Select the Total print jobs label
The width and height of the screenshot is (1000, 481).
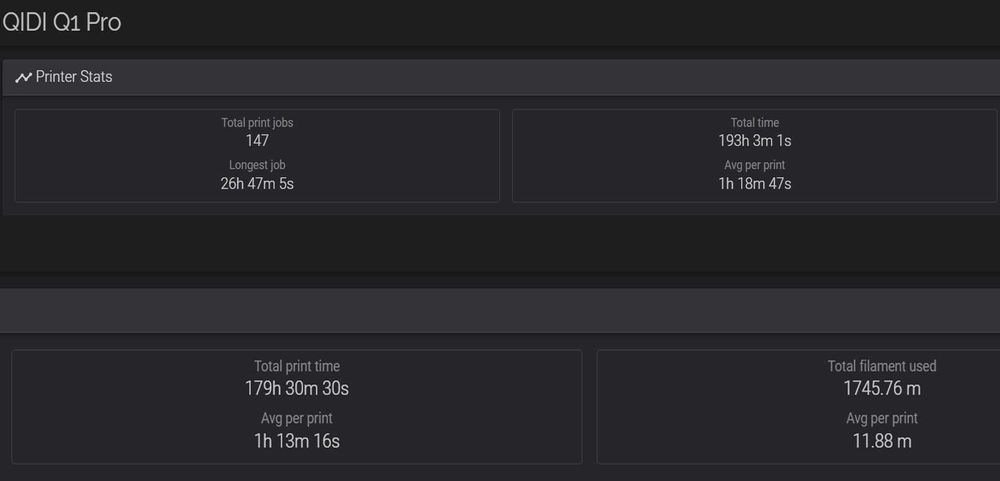point(257,123)
